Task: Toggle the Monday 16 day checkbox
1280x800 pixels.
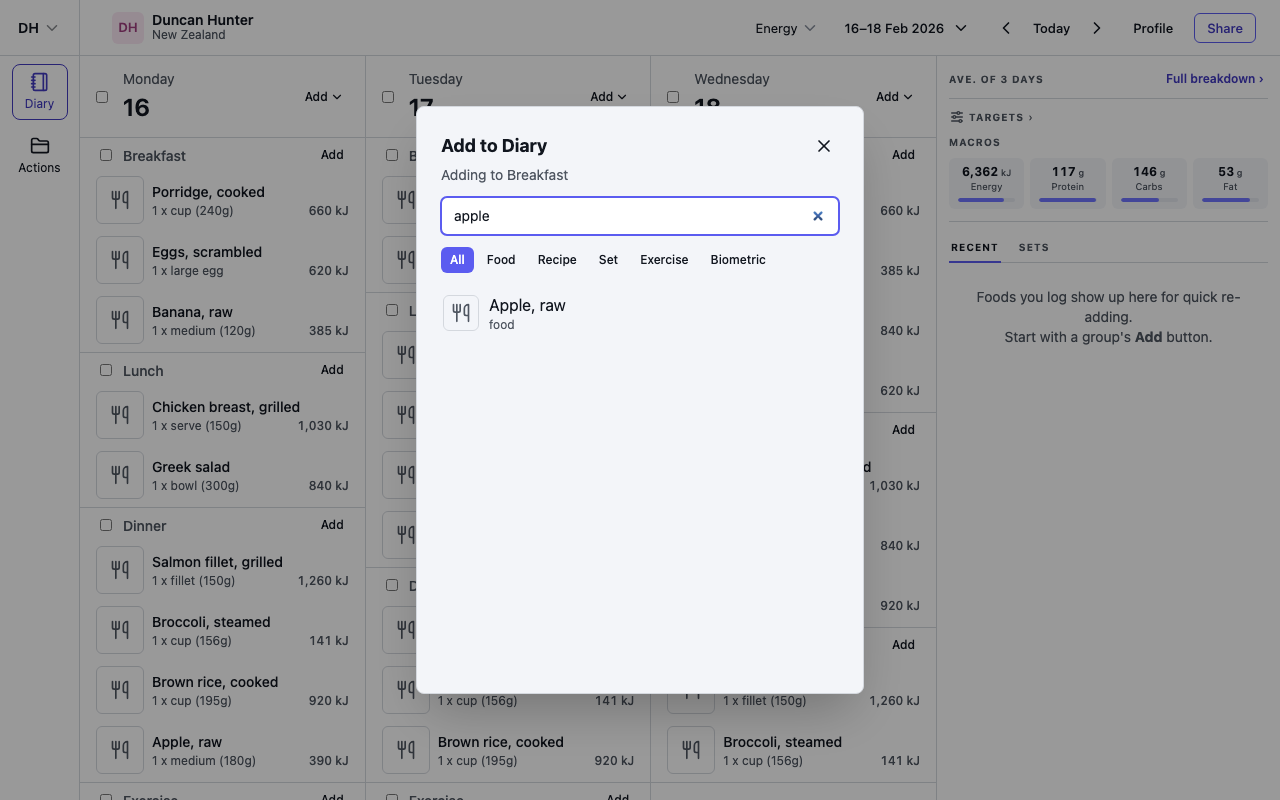Action: [x=102, y=97]
